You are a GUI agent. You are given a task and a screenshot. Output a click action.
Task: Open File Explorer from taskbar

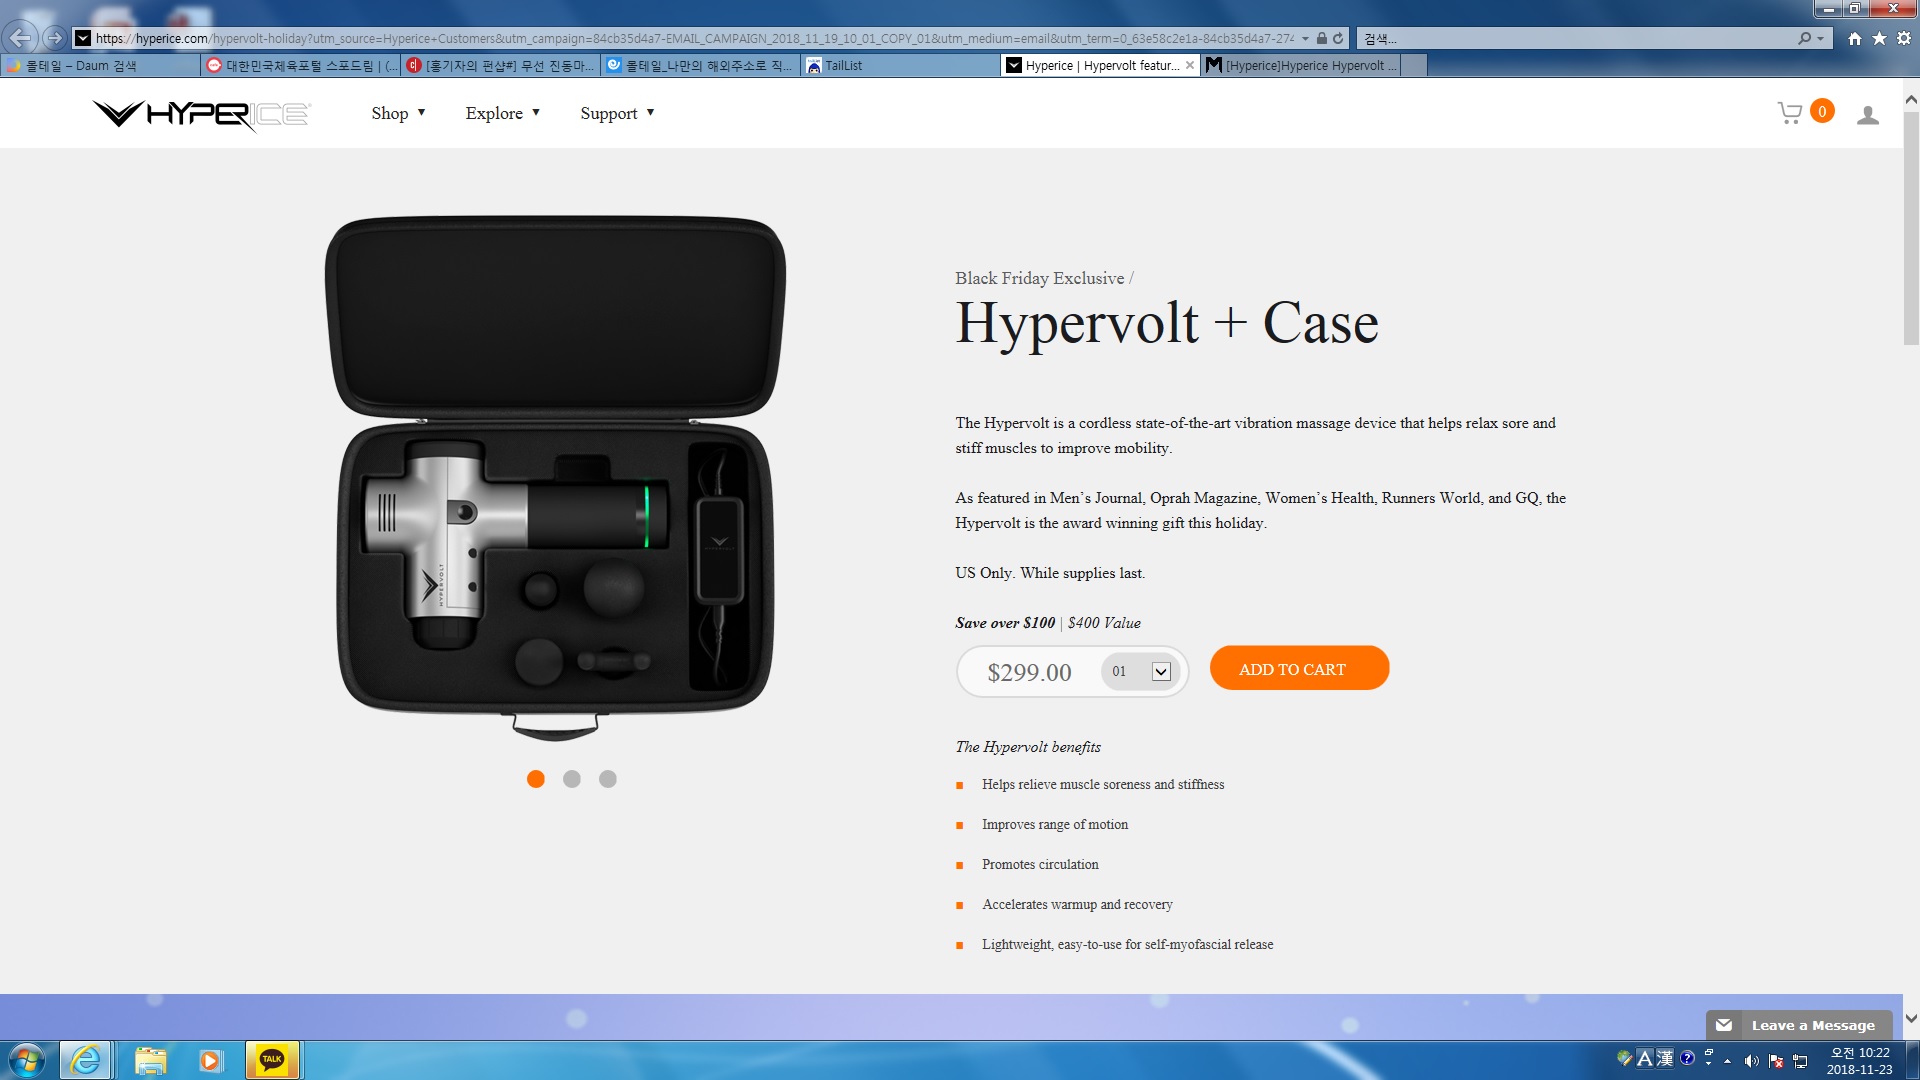point(150,1060)
